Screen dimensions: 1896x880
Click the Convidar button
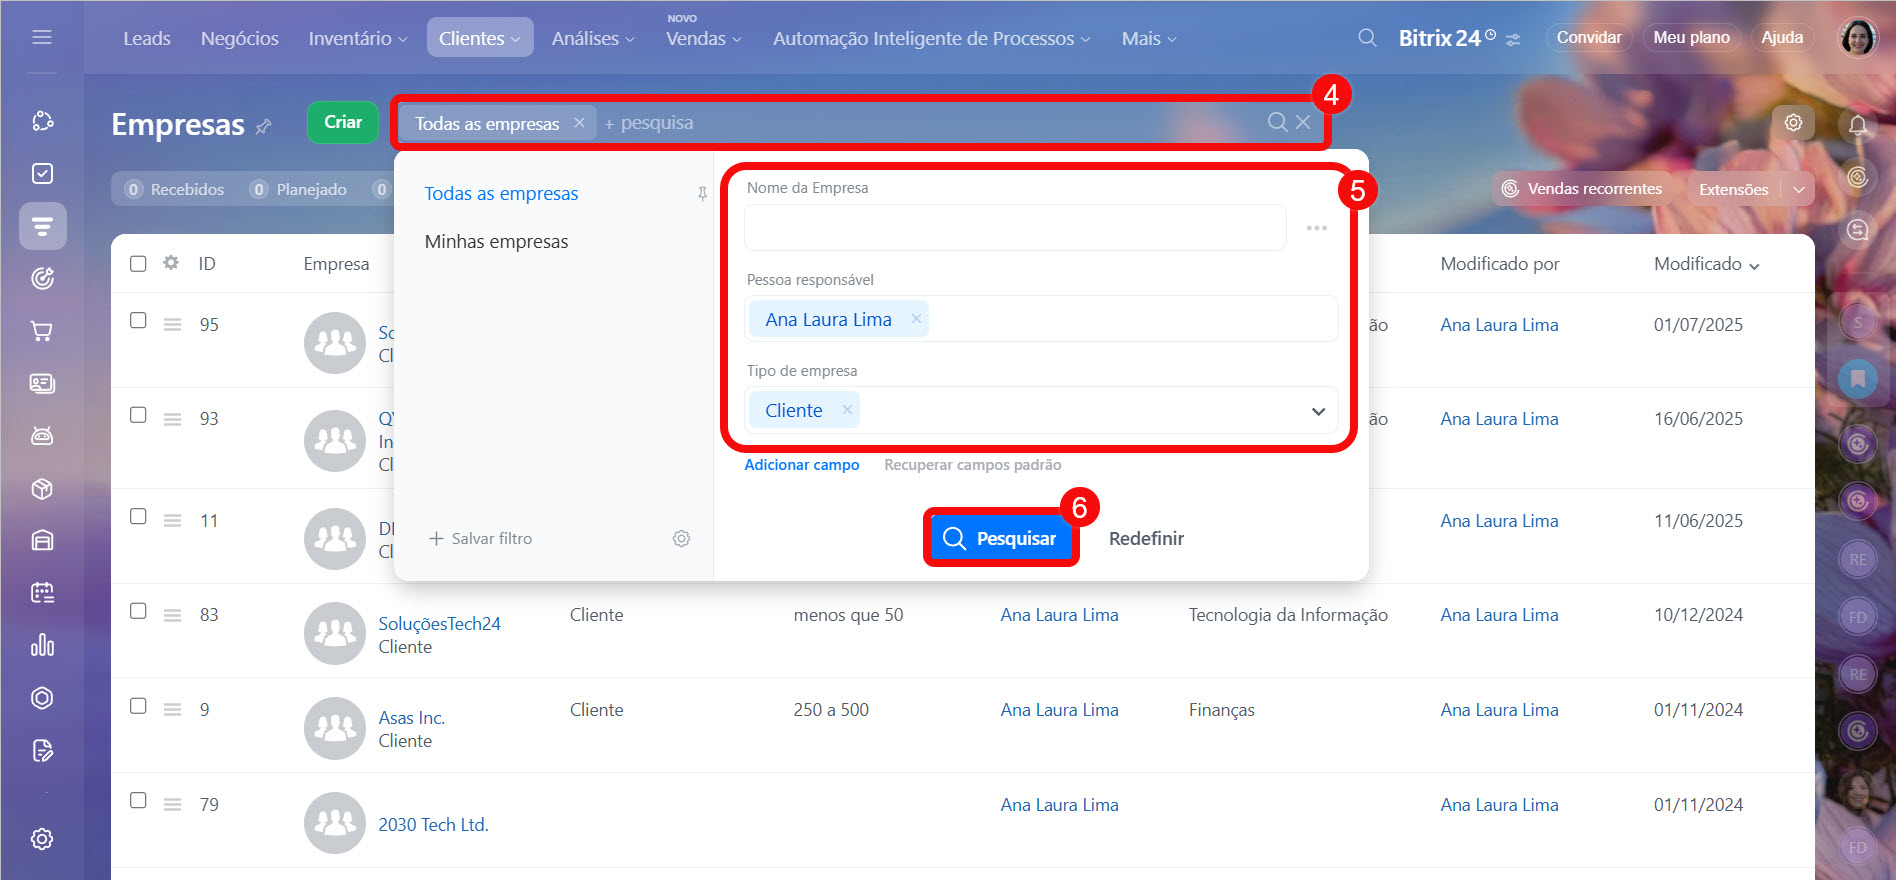pos(1589,38)
